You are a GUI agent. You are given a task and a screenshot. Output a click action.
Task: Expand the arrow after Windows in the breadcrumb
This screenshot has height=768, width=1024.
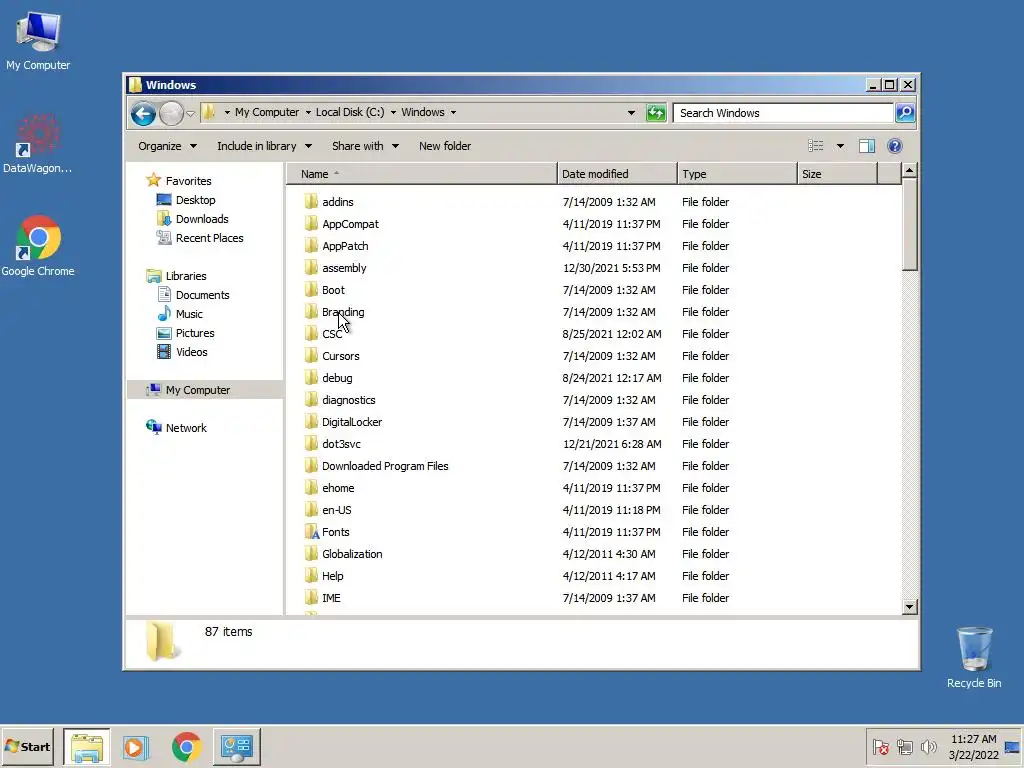(453, 112)
